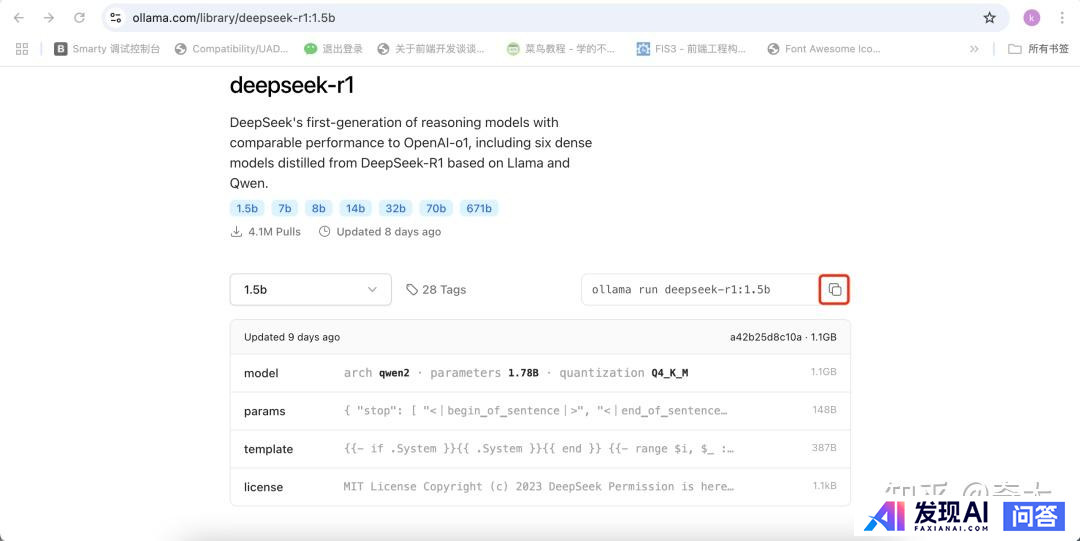This screenshot has height=541, width=1080.
Task: Reload the page with refresh icon
Action: pos(79,18)
